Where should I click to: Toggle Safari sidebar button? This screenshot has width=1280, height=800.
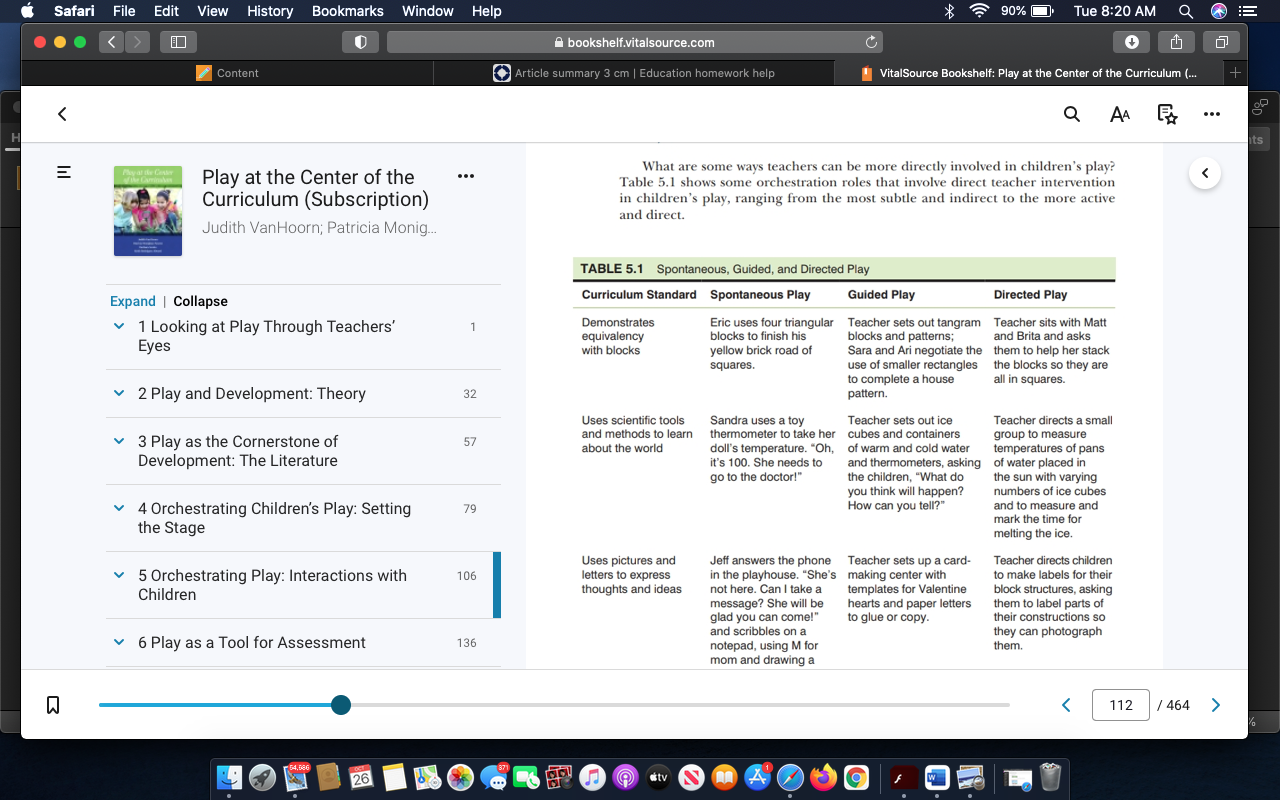tap(178, 42)
